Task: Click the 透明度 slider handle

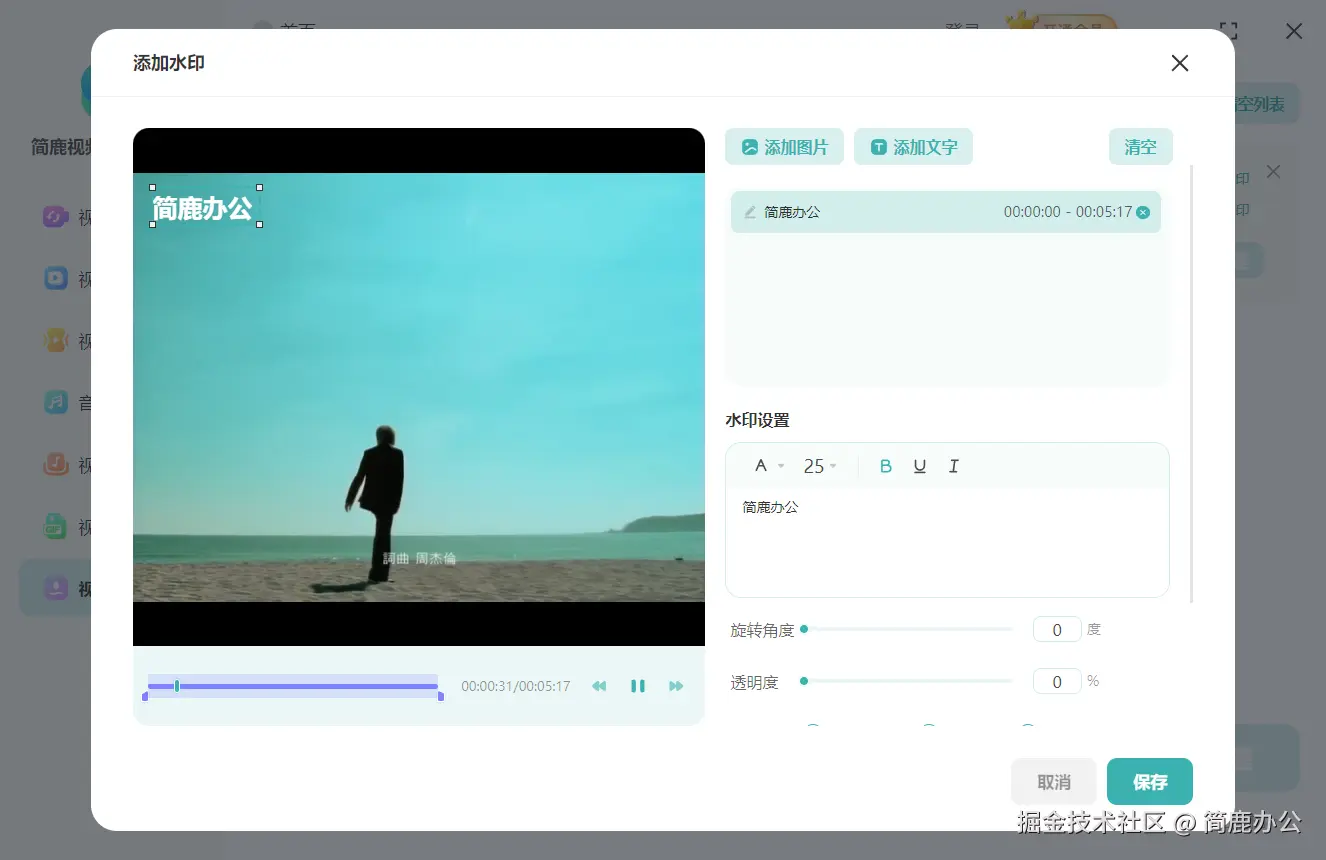Action: point(804,681)
